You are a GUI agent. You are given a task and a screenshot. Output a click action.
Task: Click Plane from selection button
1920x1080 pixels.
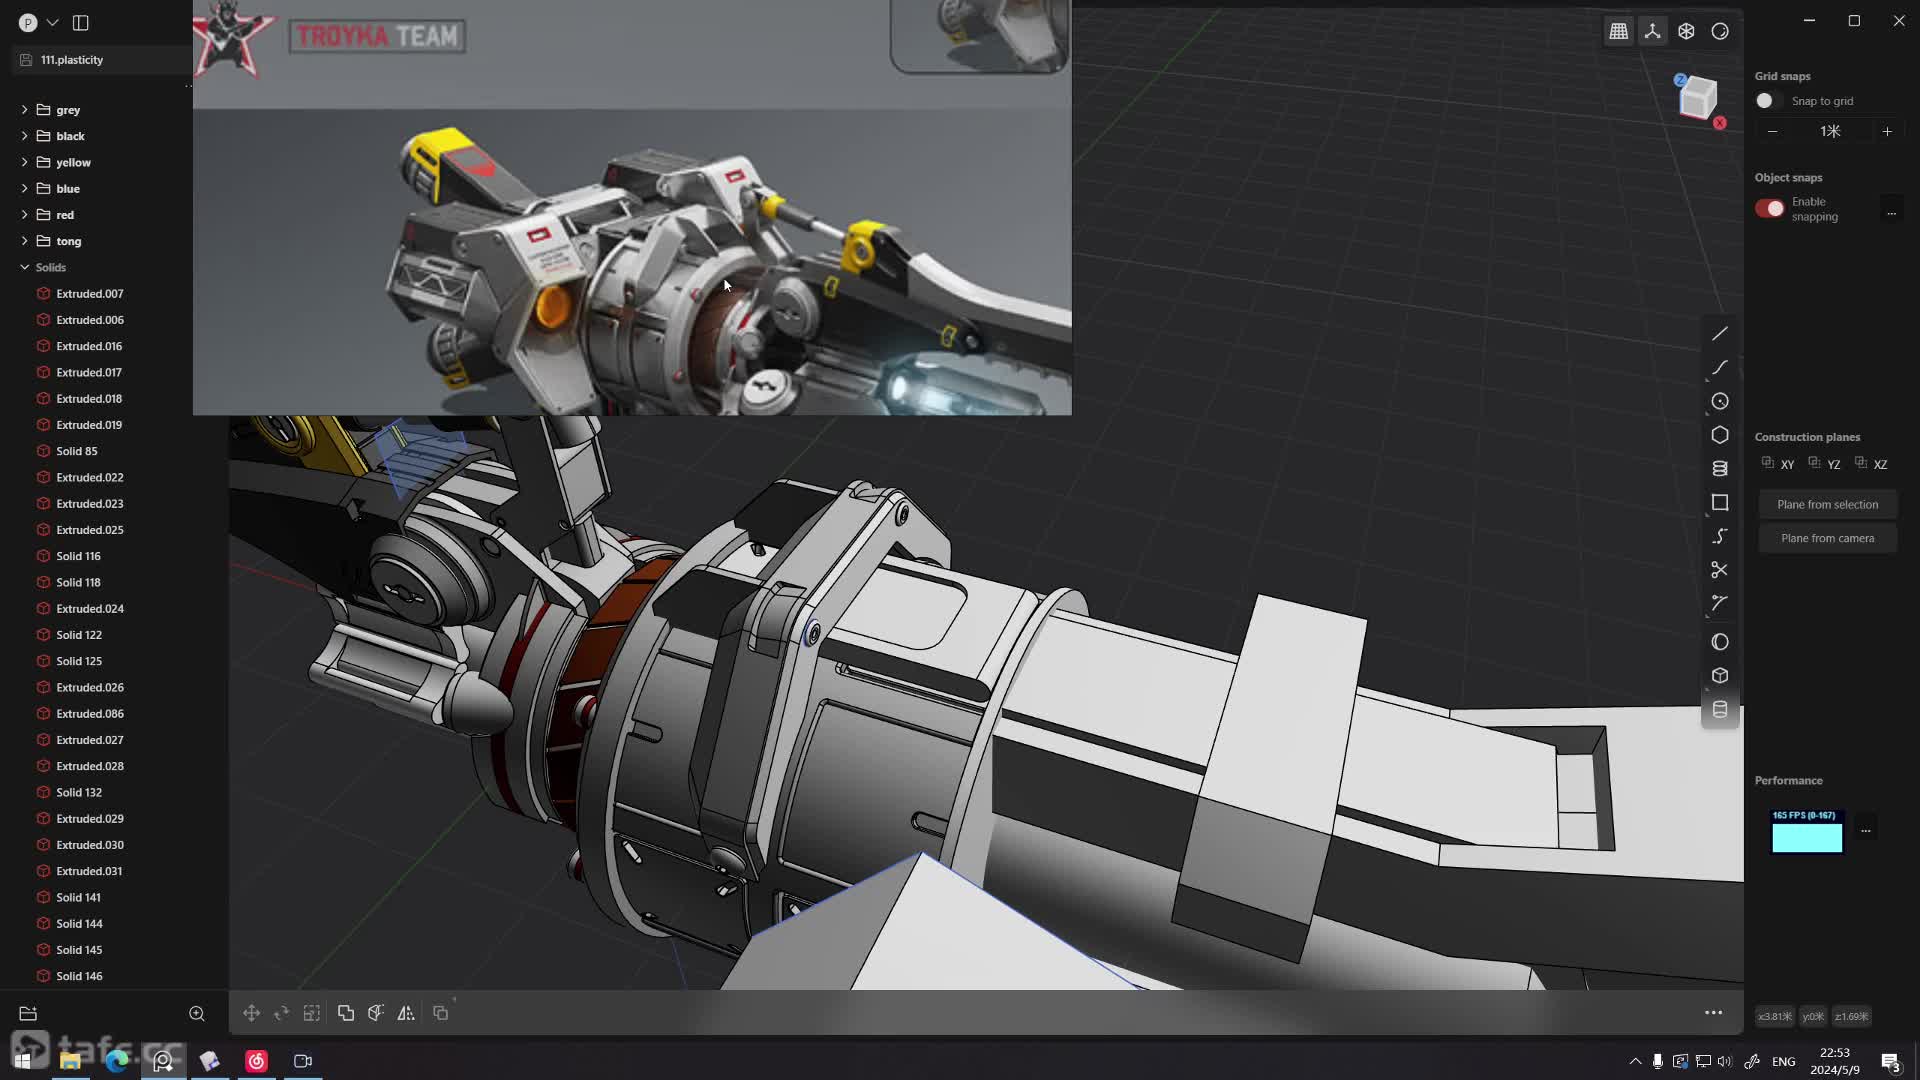[1827, 504]
